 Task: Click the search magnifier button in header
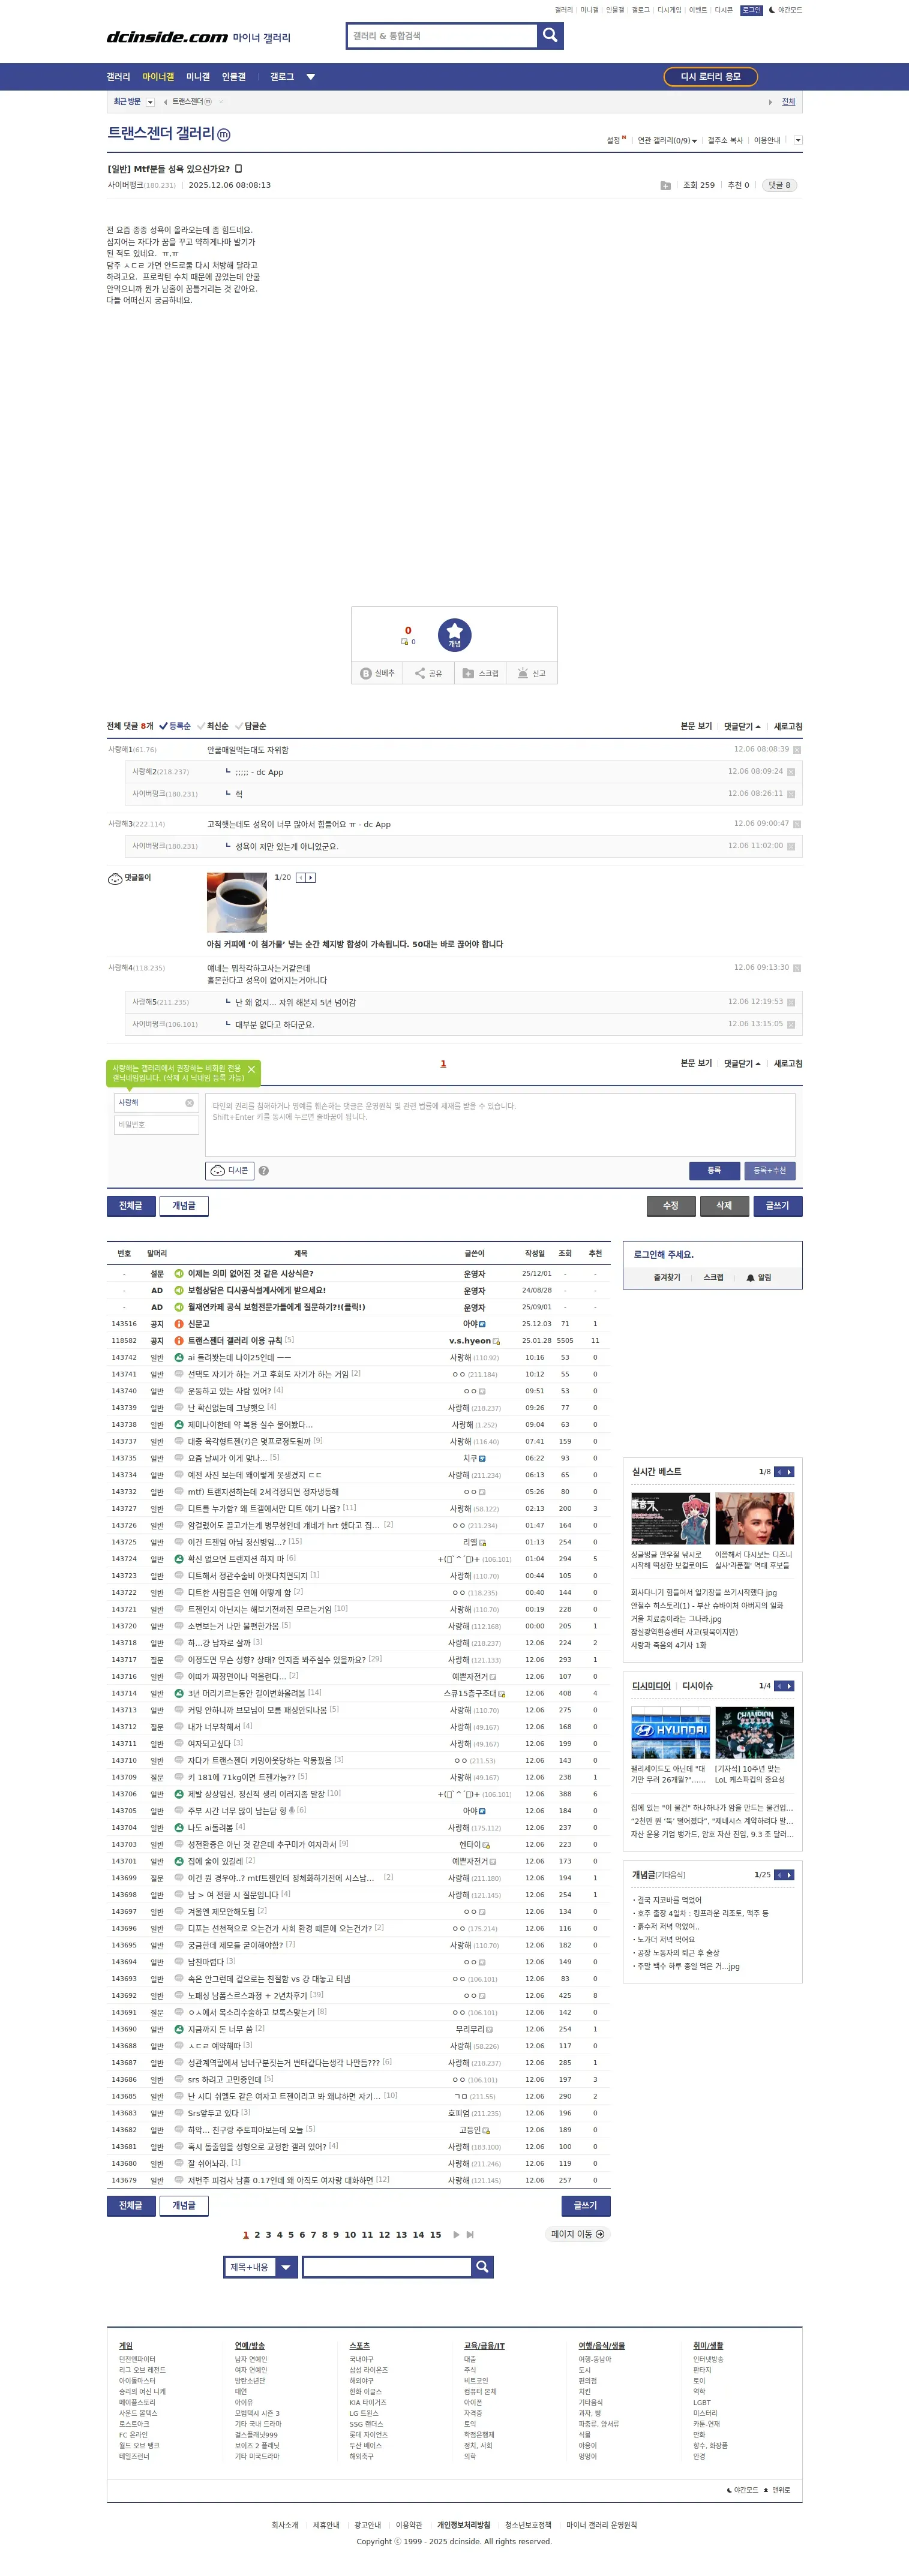click(550, 36)
